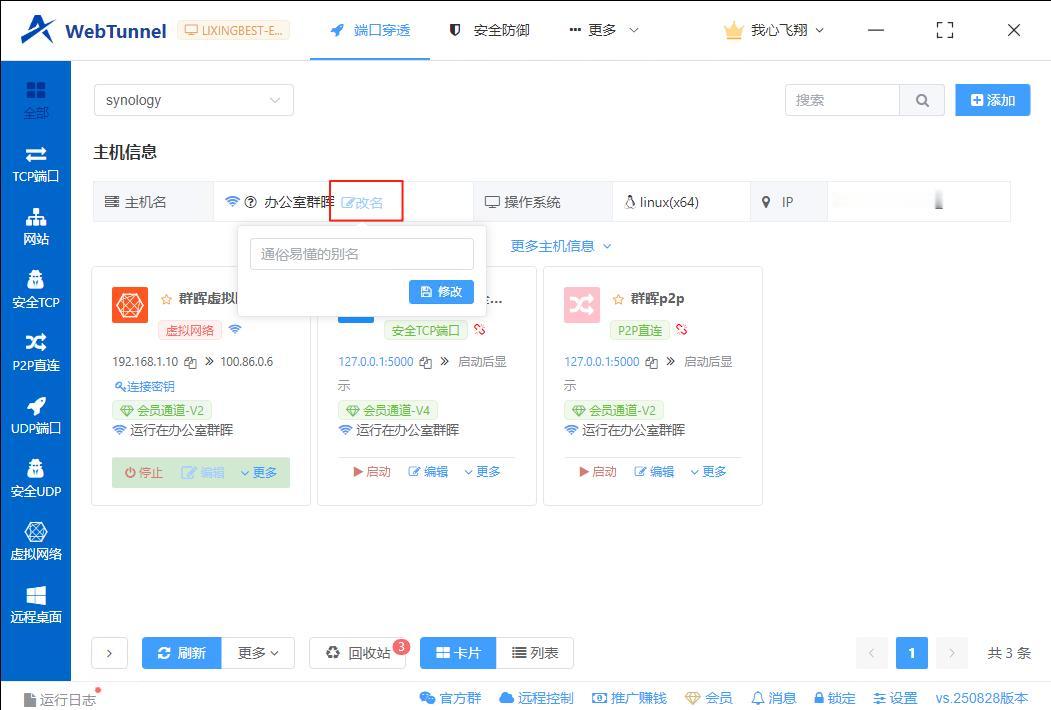This screenshot has height=710, width=1051.
Task: Switch host view to 列表 mode
Action: click(536, 652)
